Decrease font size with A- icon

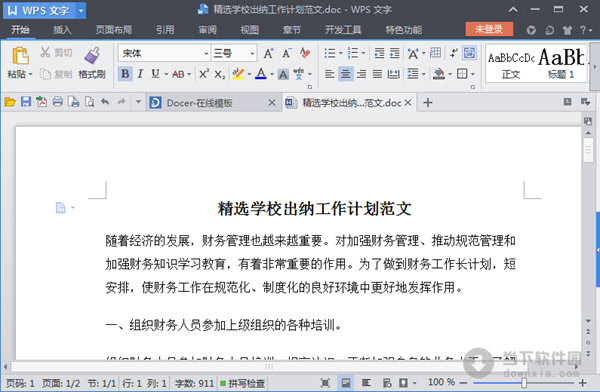point(287,53)
